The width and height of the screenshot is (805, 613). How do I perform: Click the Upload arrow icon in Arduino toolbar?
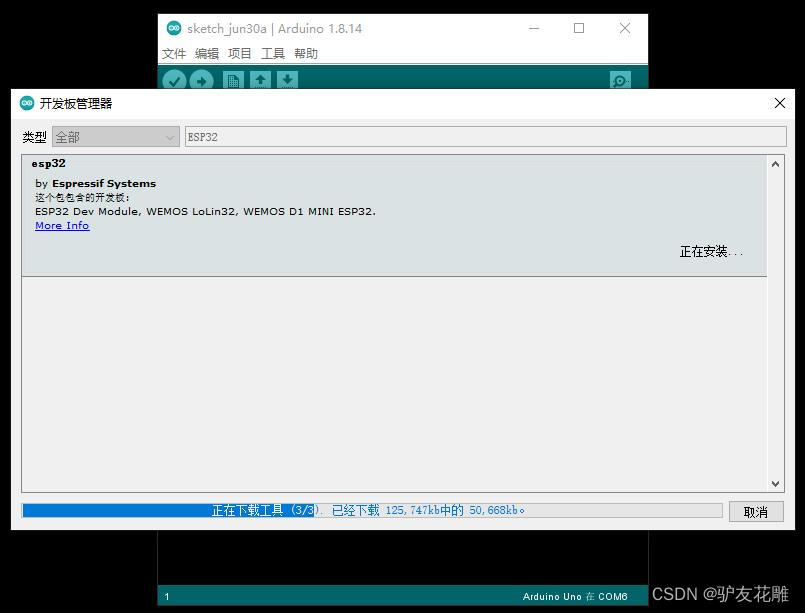coord(201,81)
